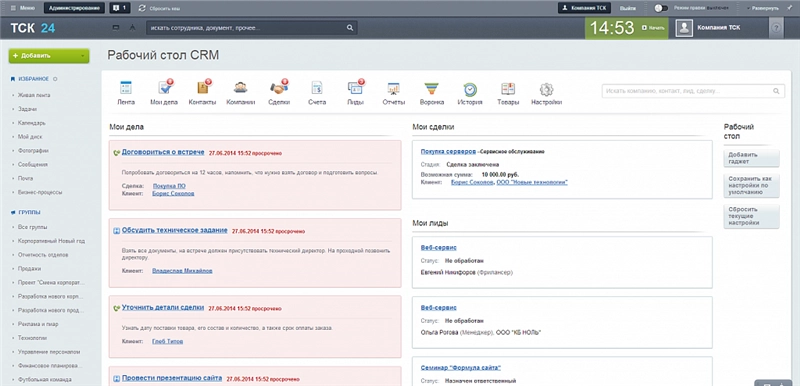The height and width of the screenshot is (386, 800).
Task: Click the Сбросить кеш refresh icon
Action: 142,8
